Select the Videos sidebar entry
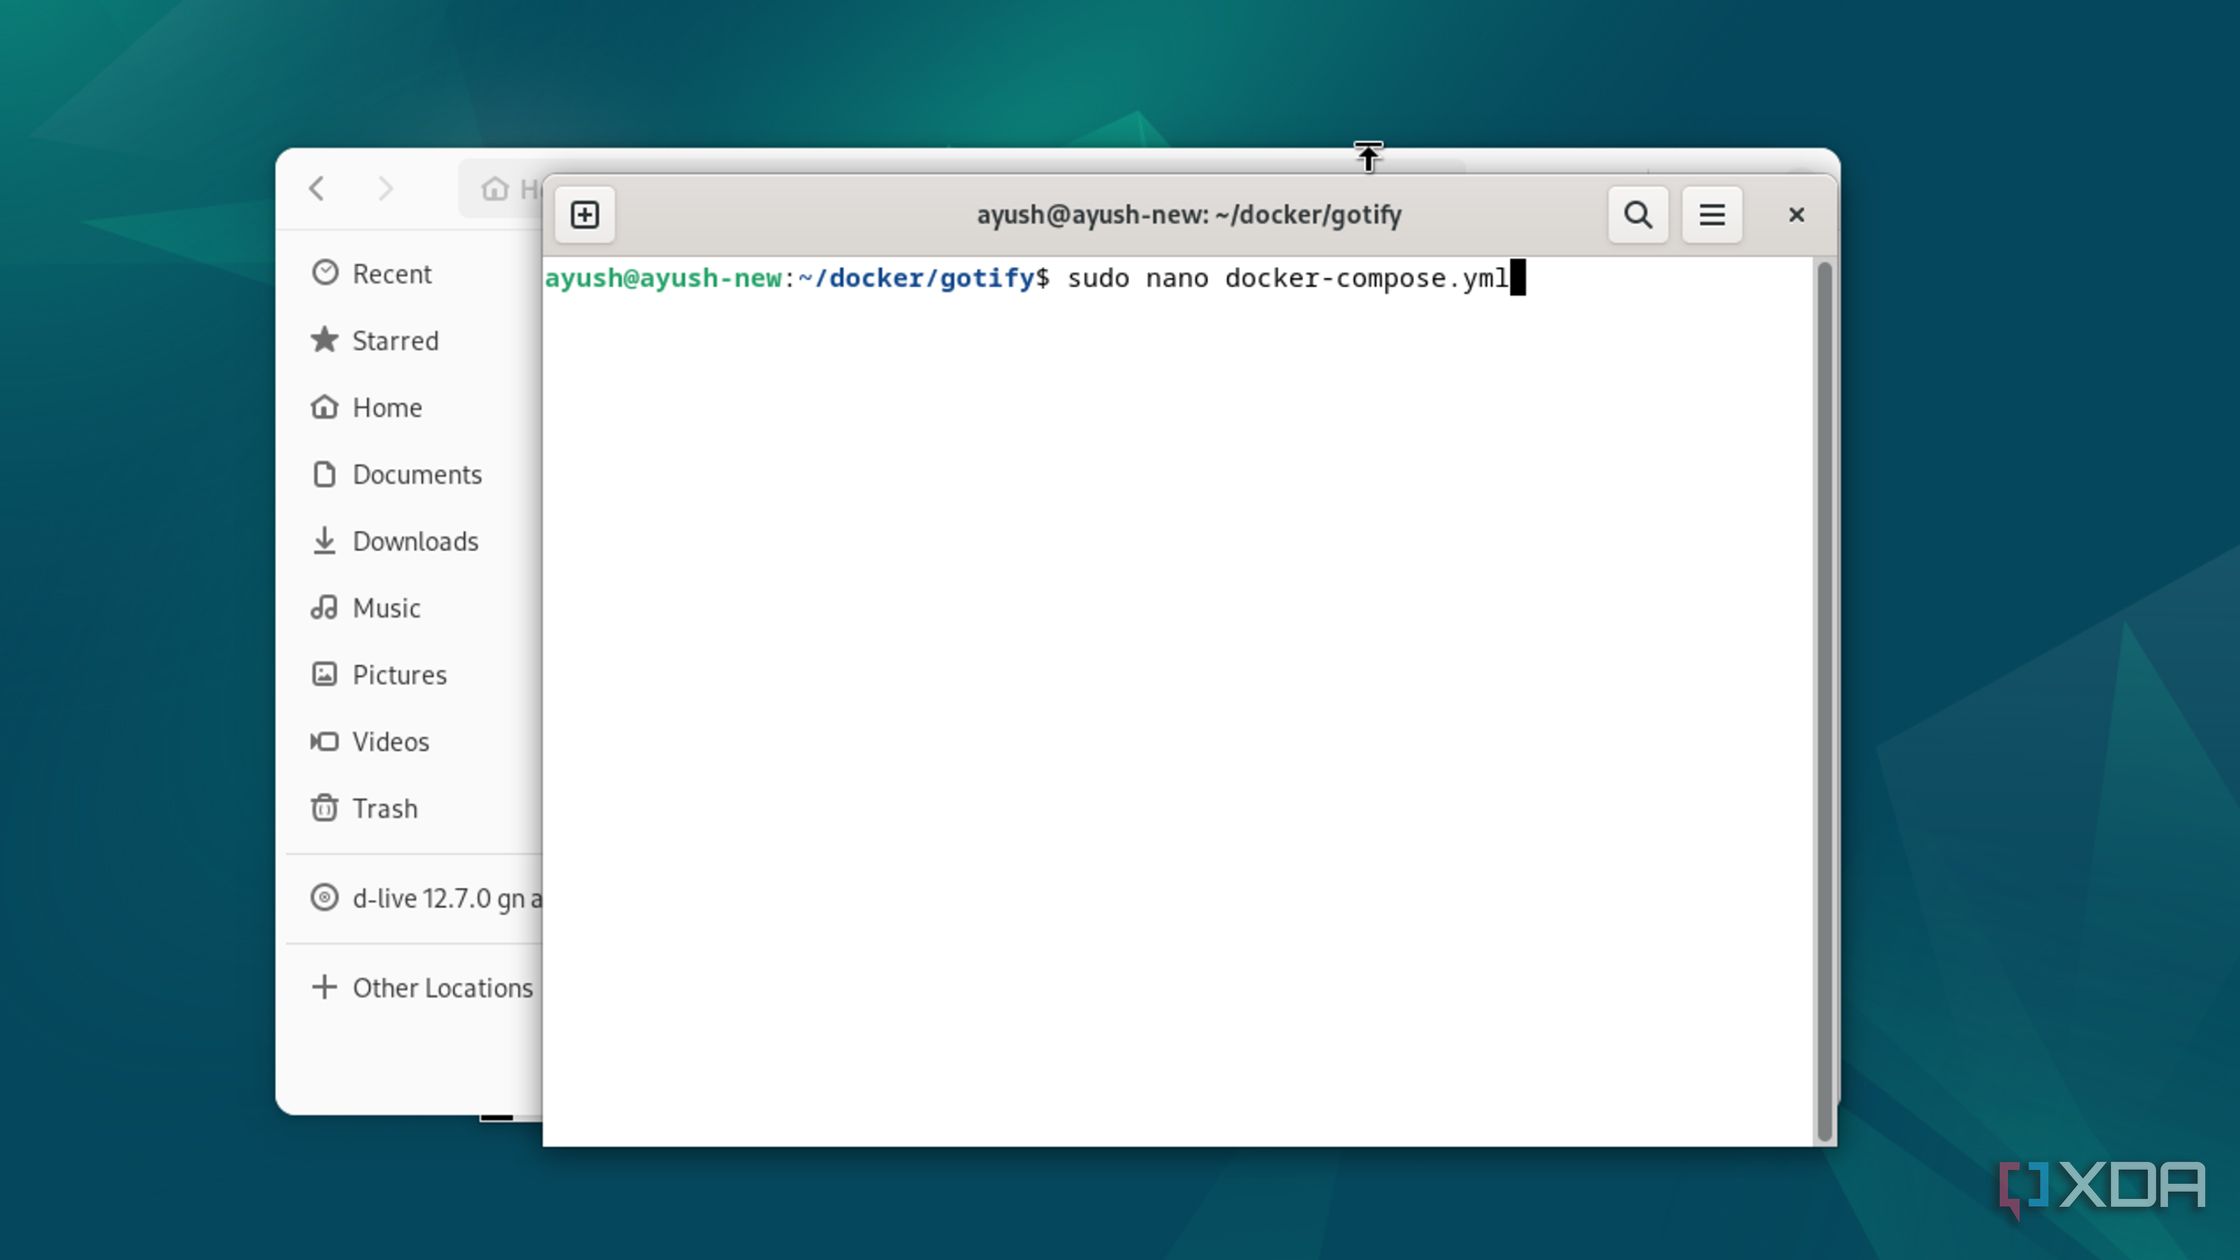 [x=390, y=742]
